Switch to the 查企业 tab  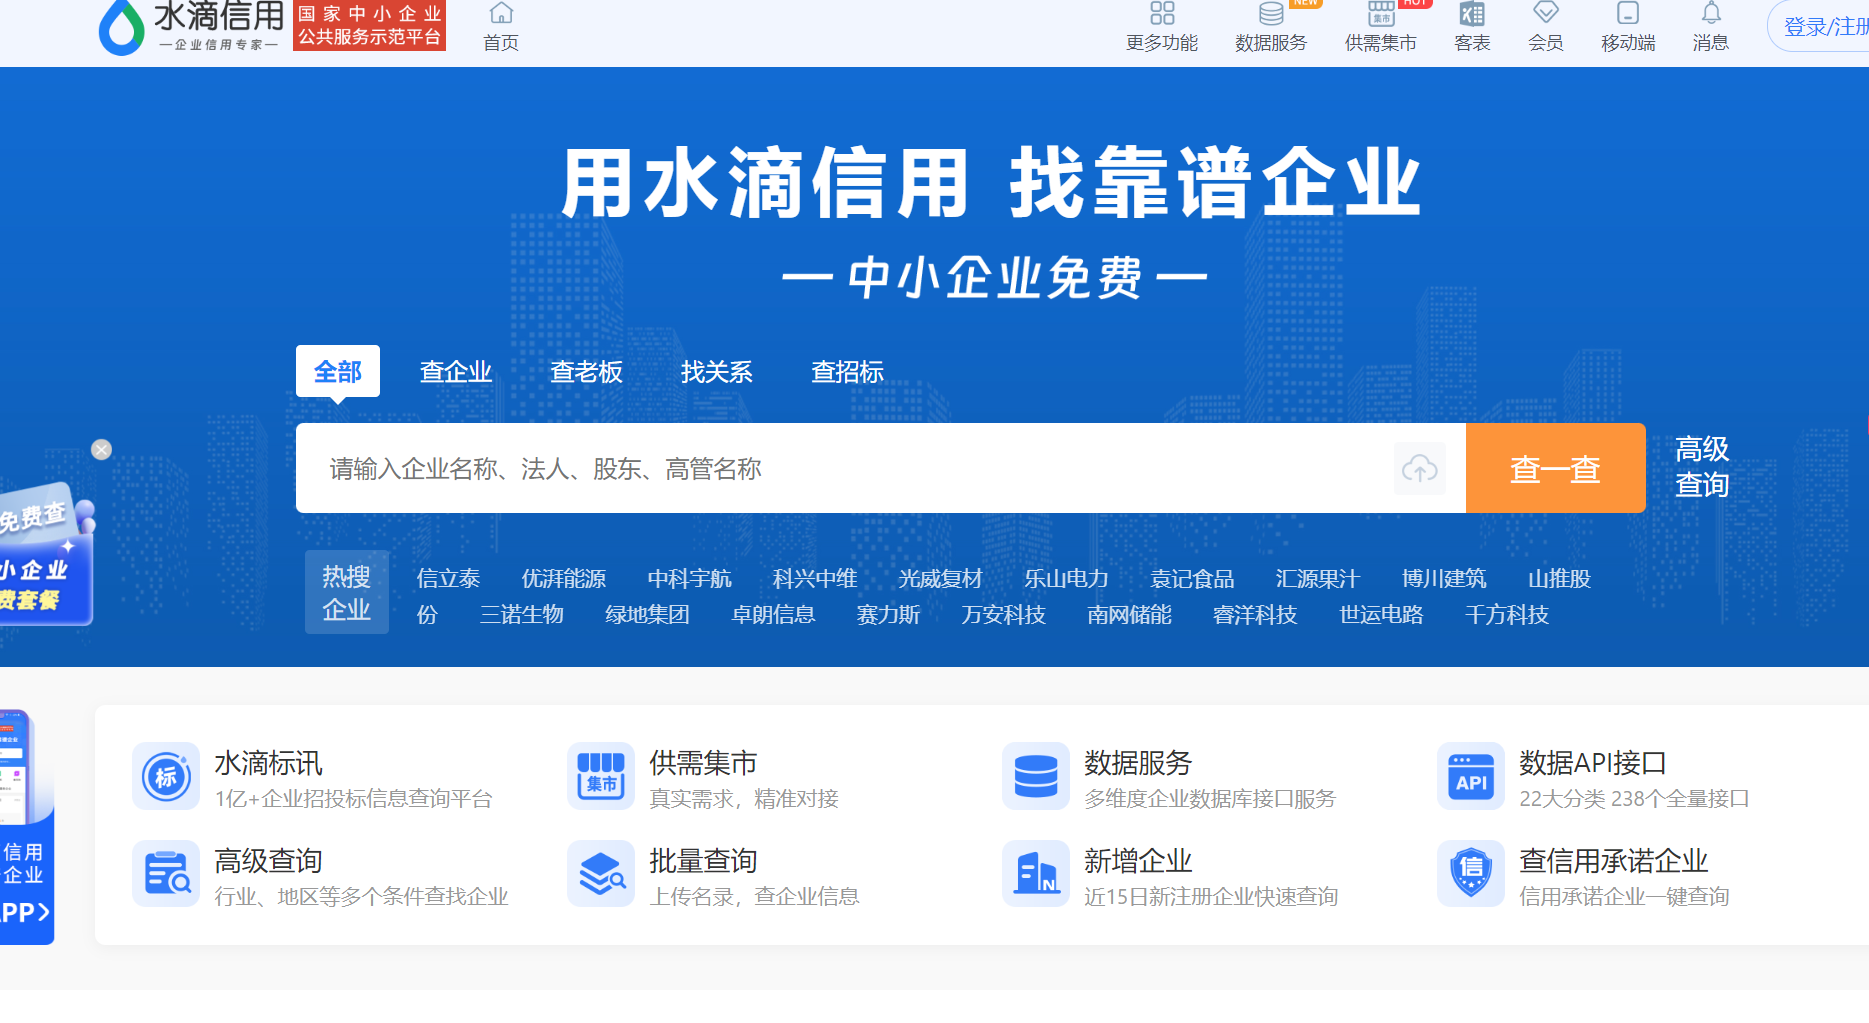coord(456,371)
